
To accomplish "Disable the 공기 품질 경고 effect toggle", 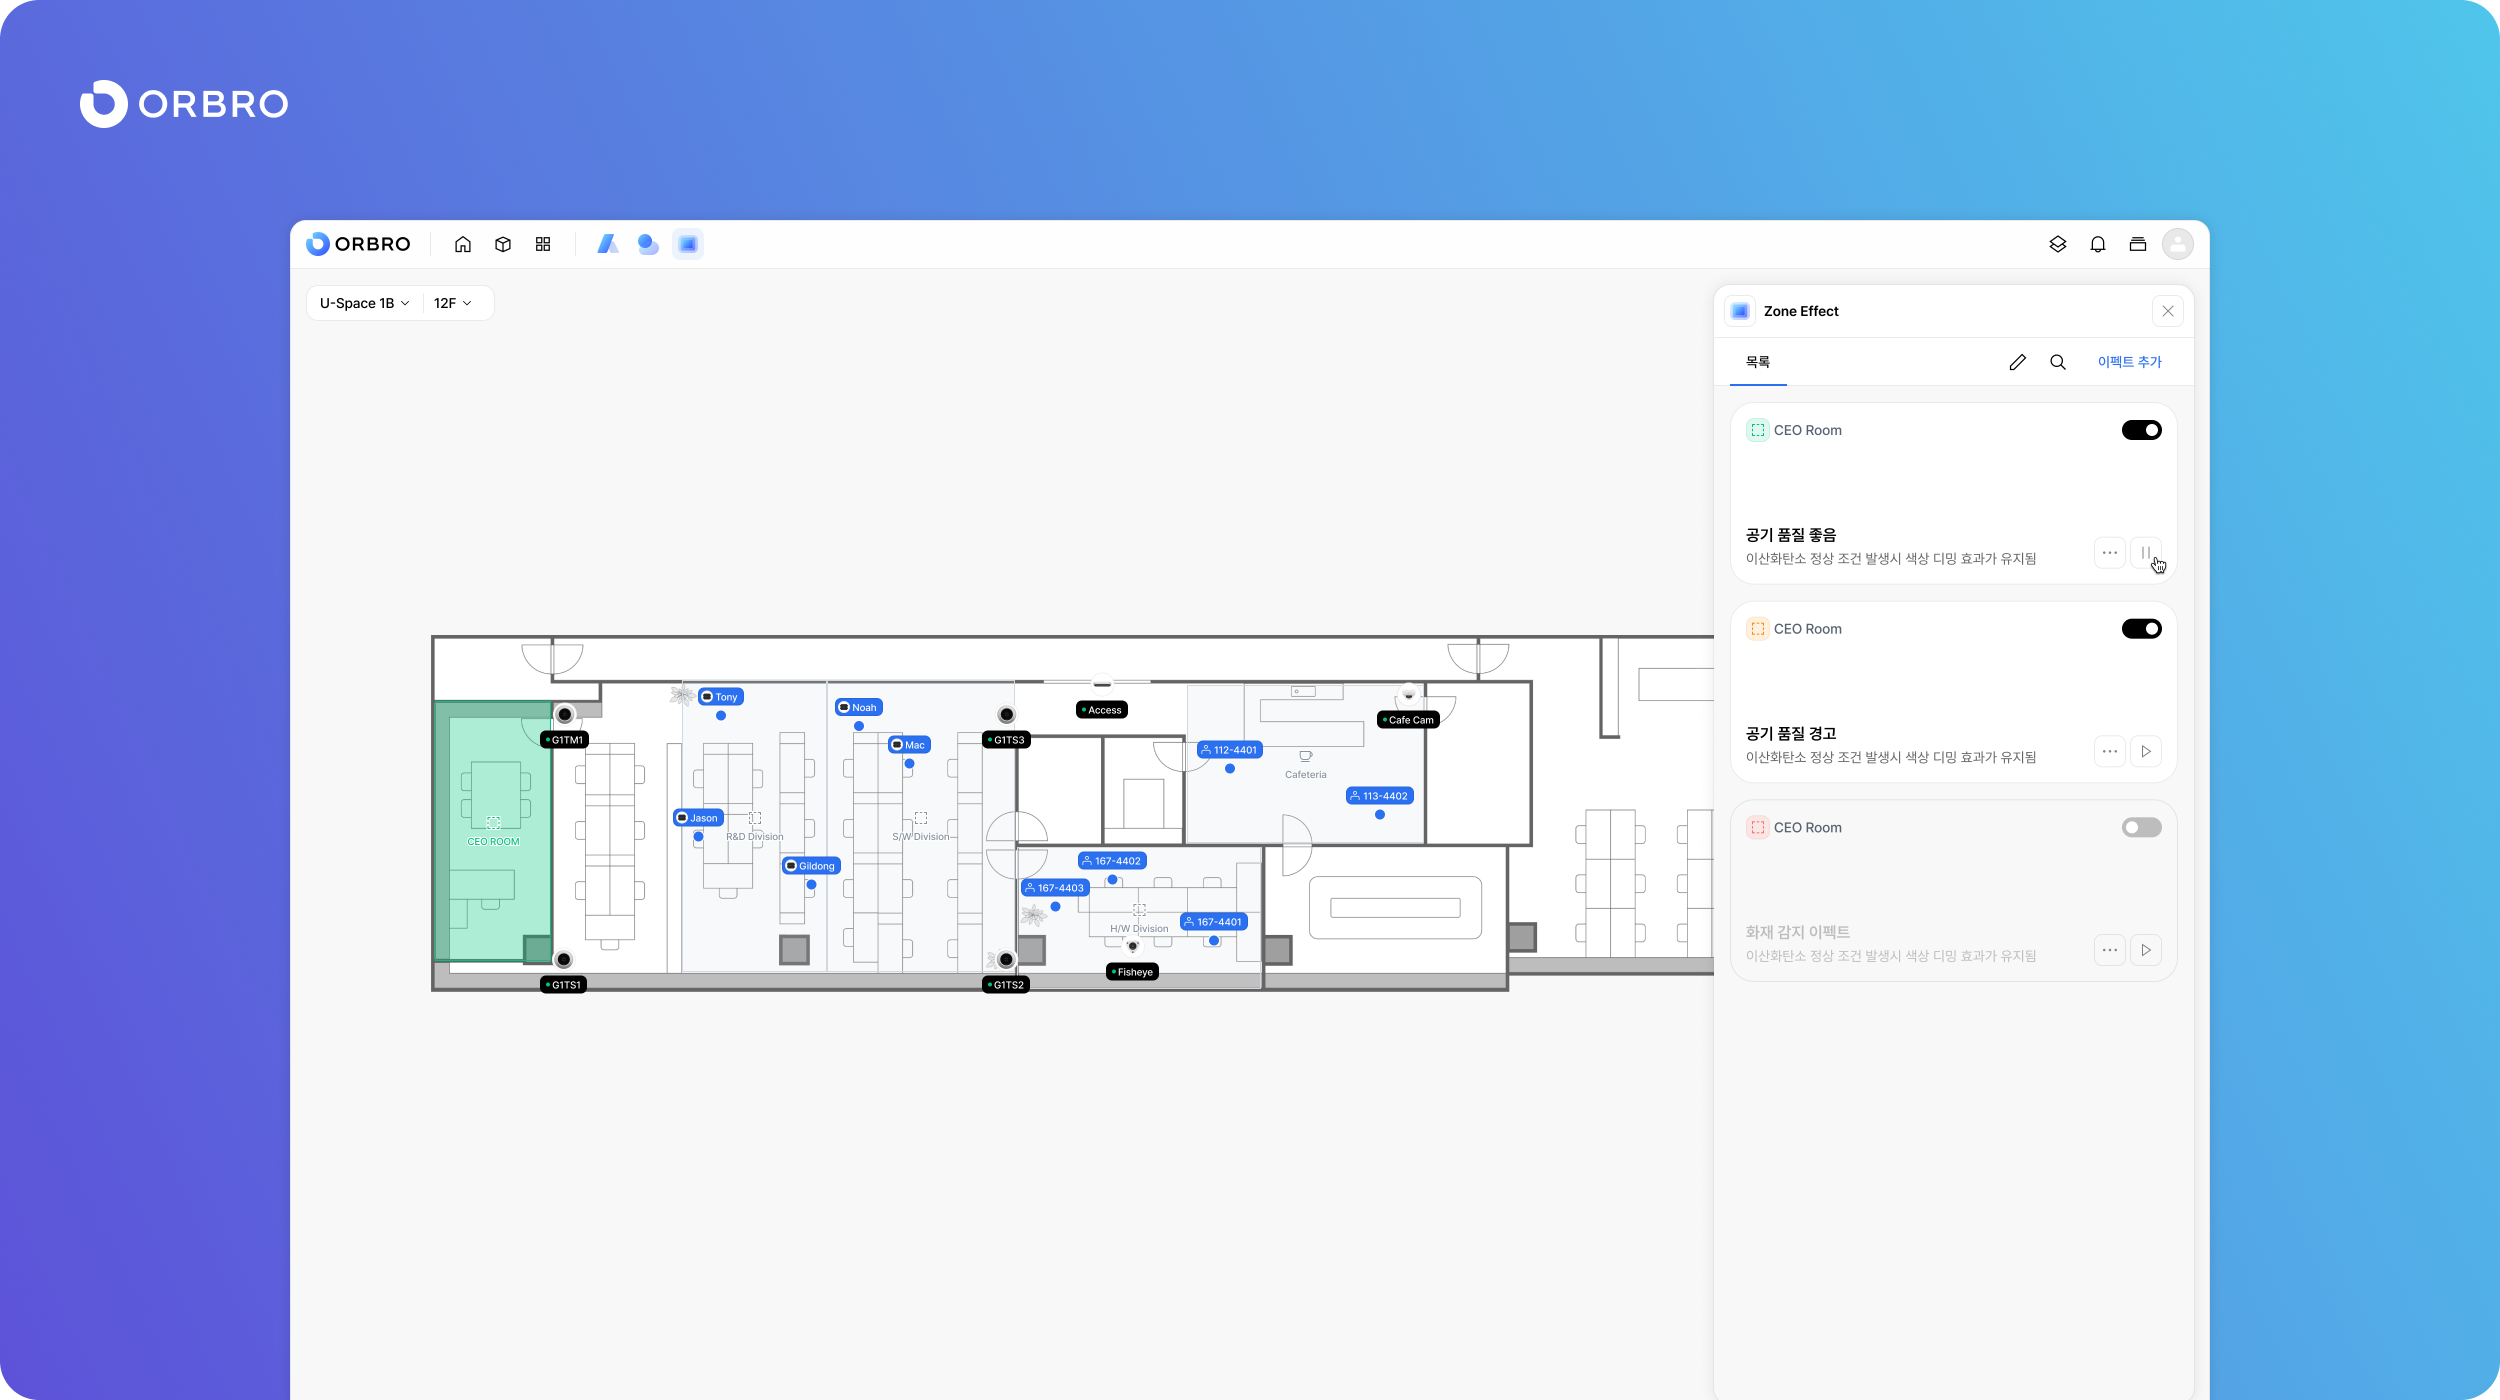I will 2141,629.
